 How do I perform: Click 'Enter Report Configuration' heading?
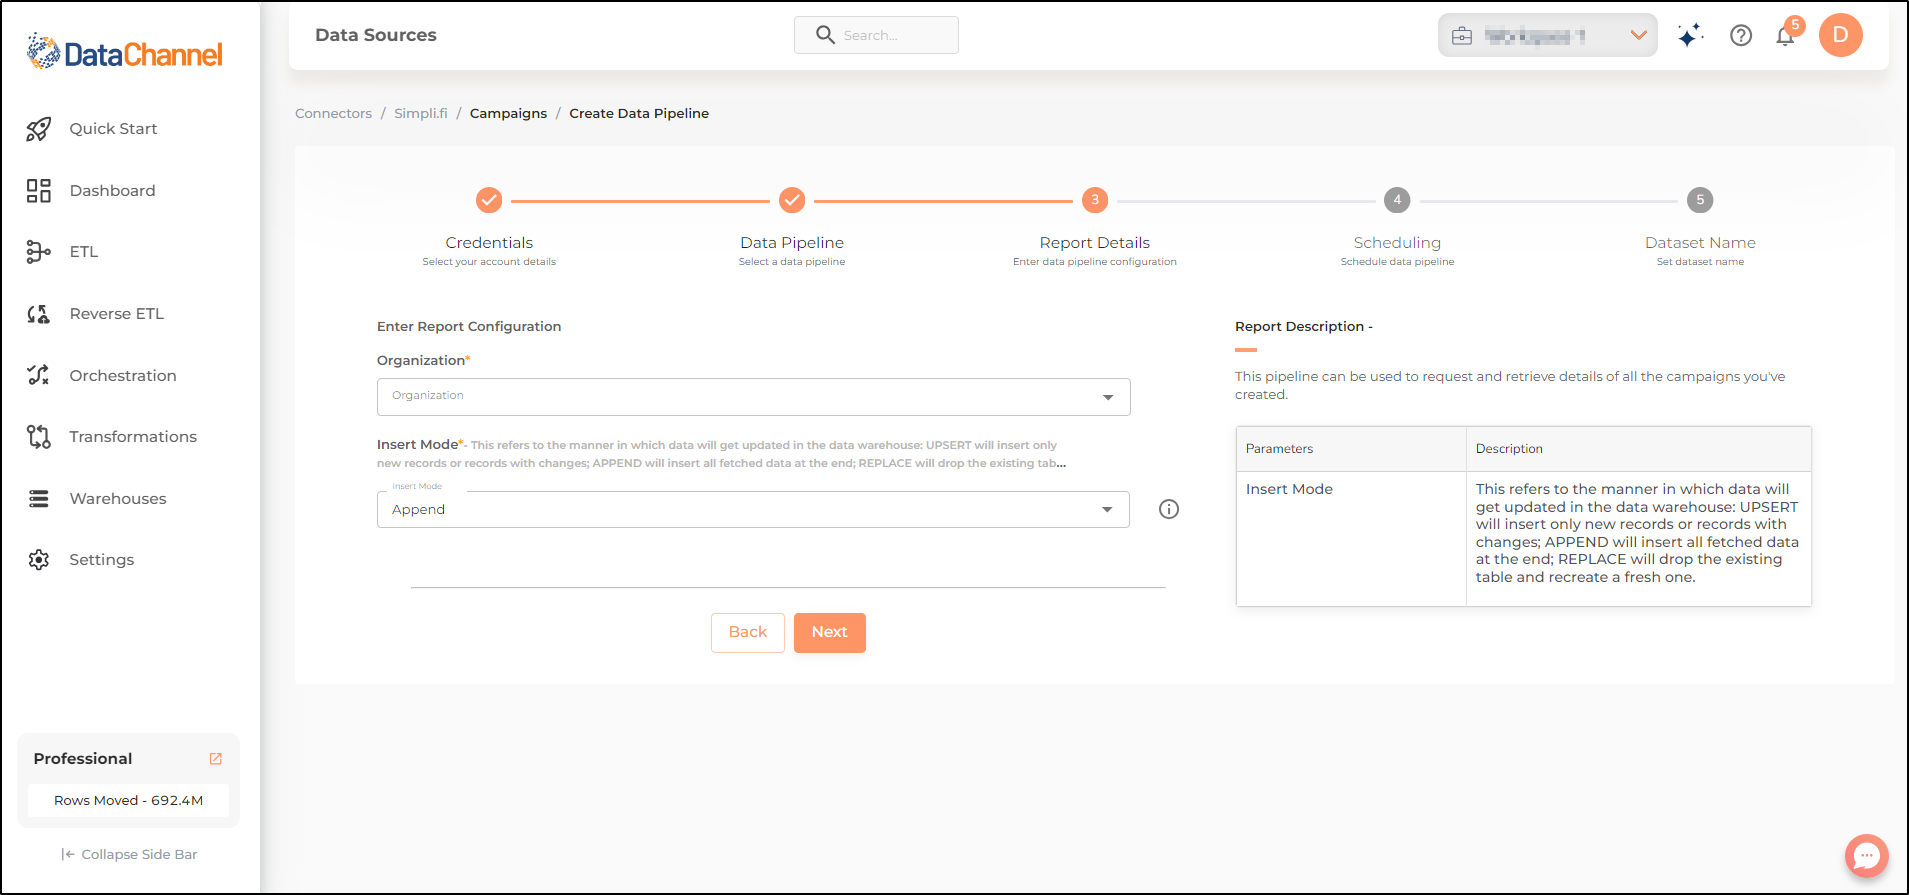click(469, 327)
